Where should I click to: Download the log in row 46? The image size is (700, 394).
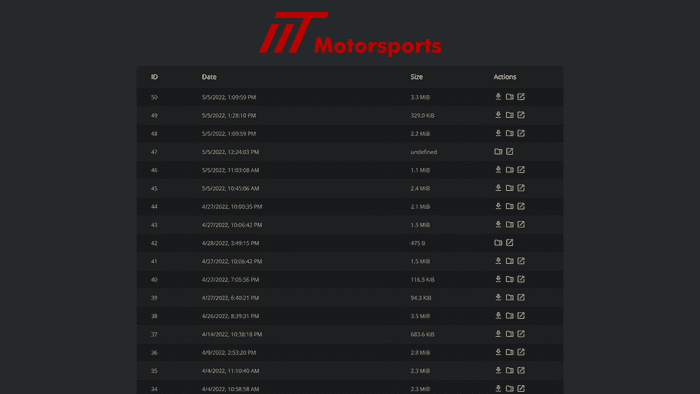coord(498,170)
